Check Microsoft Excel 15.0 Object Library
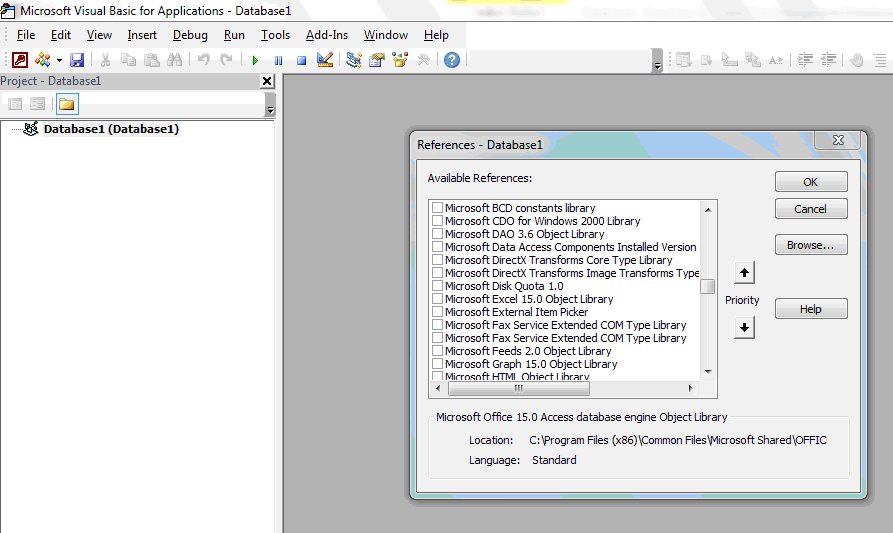Screen dimensions: 893x533 (x=437, y=298)
